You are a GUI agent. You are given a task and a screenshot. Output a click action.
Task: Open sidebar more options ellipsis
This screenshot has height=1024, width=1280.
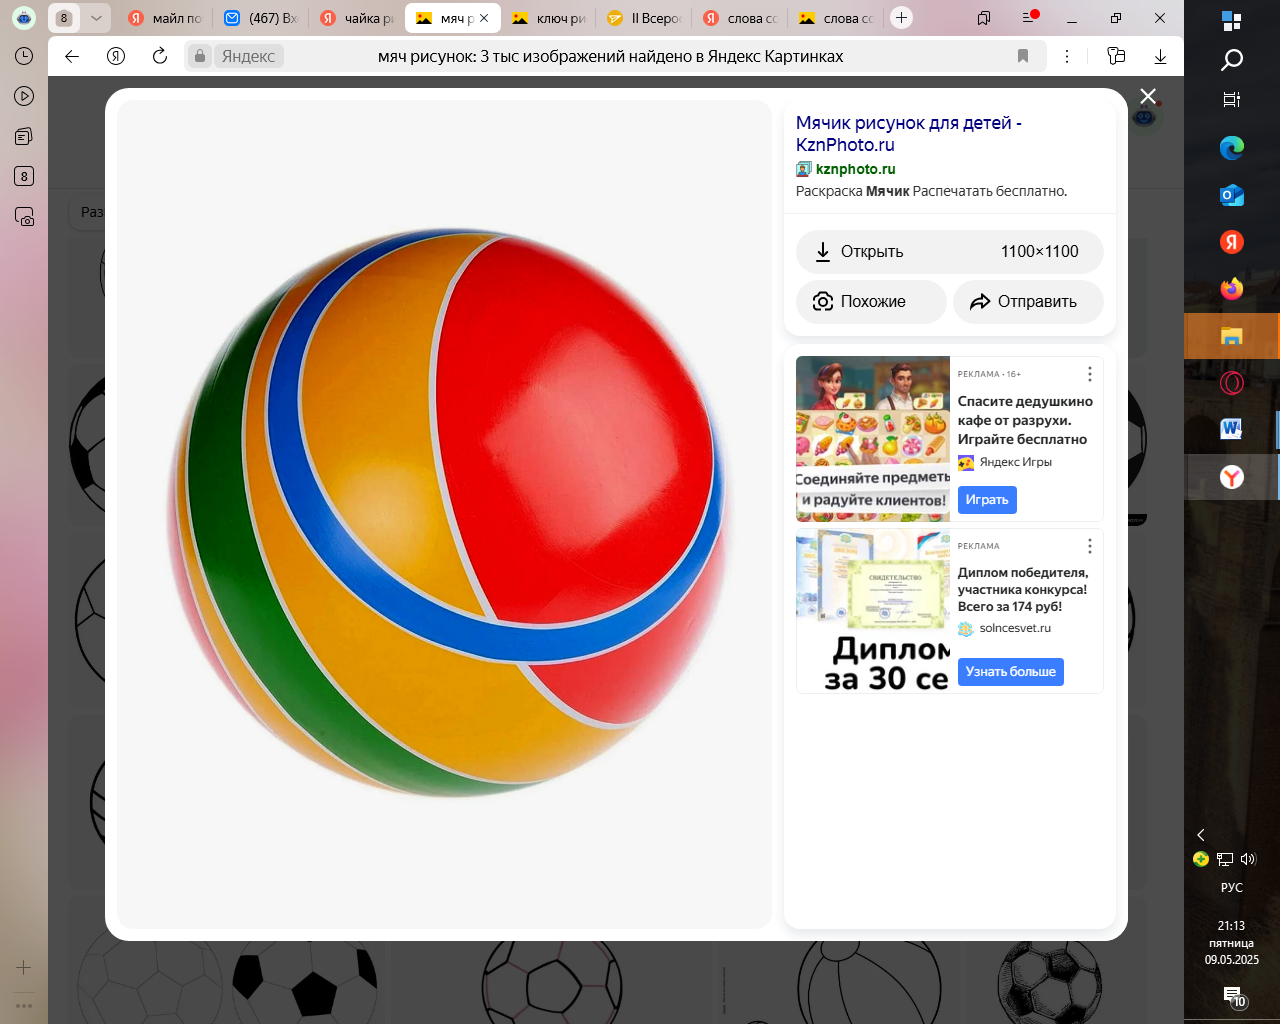(24, 1006)
